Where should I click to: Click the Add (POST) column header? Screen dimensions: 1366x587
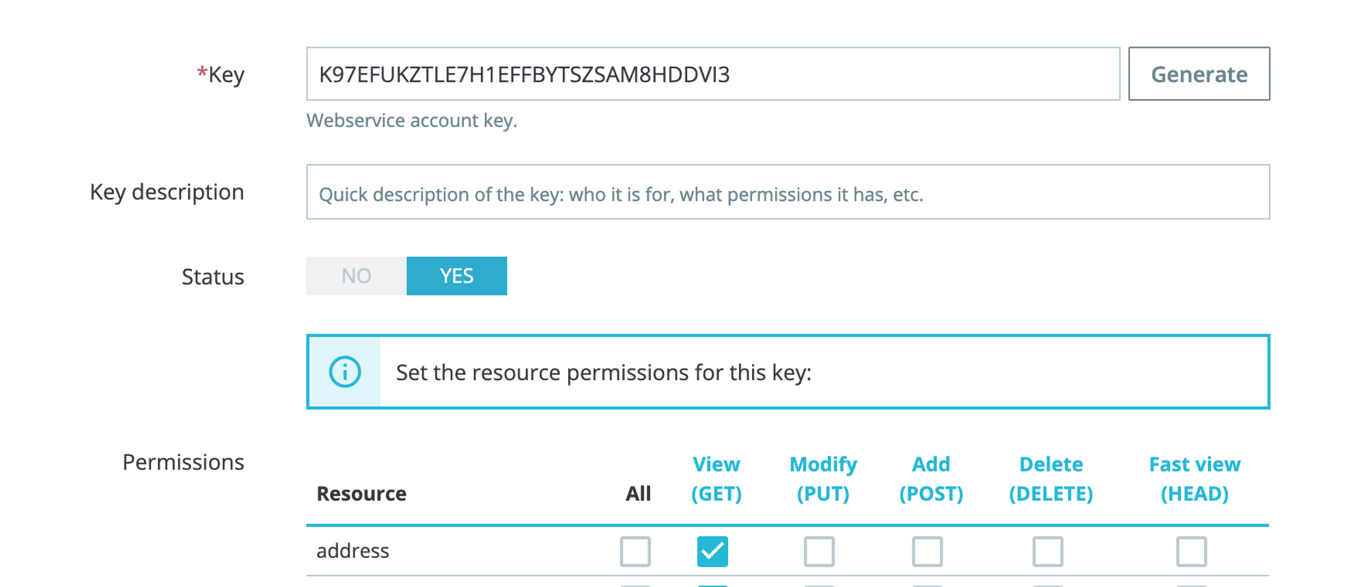click(931, 479)
